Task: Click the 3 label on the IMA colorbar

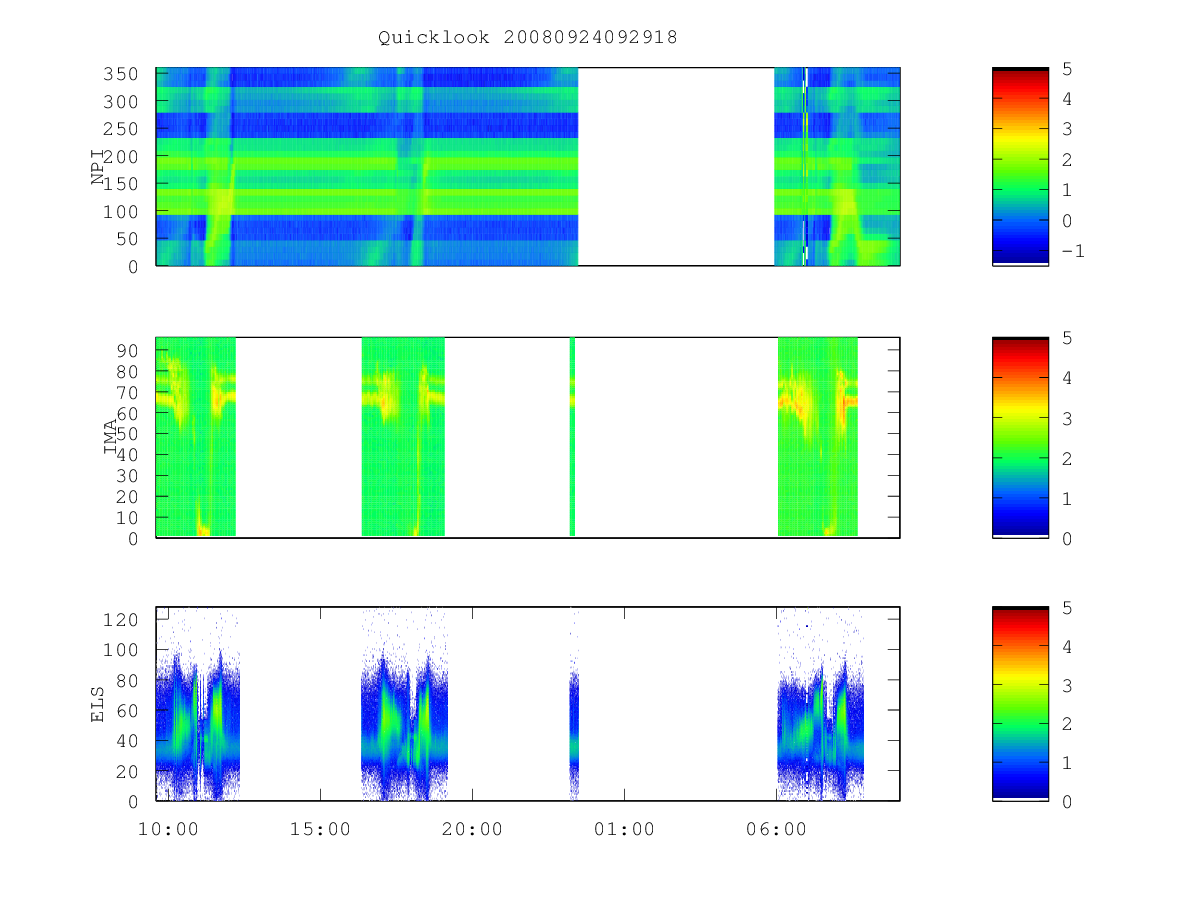Action: click(x=1066, y=418)
